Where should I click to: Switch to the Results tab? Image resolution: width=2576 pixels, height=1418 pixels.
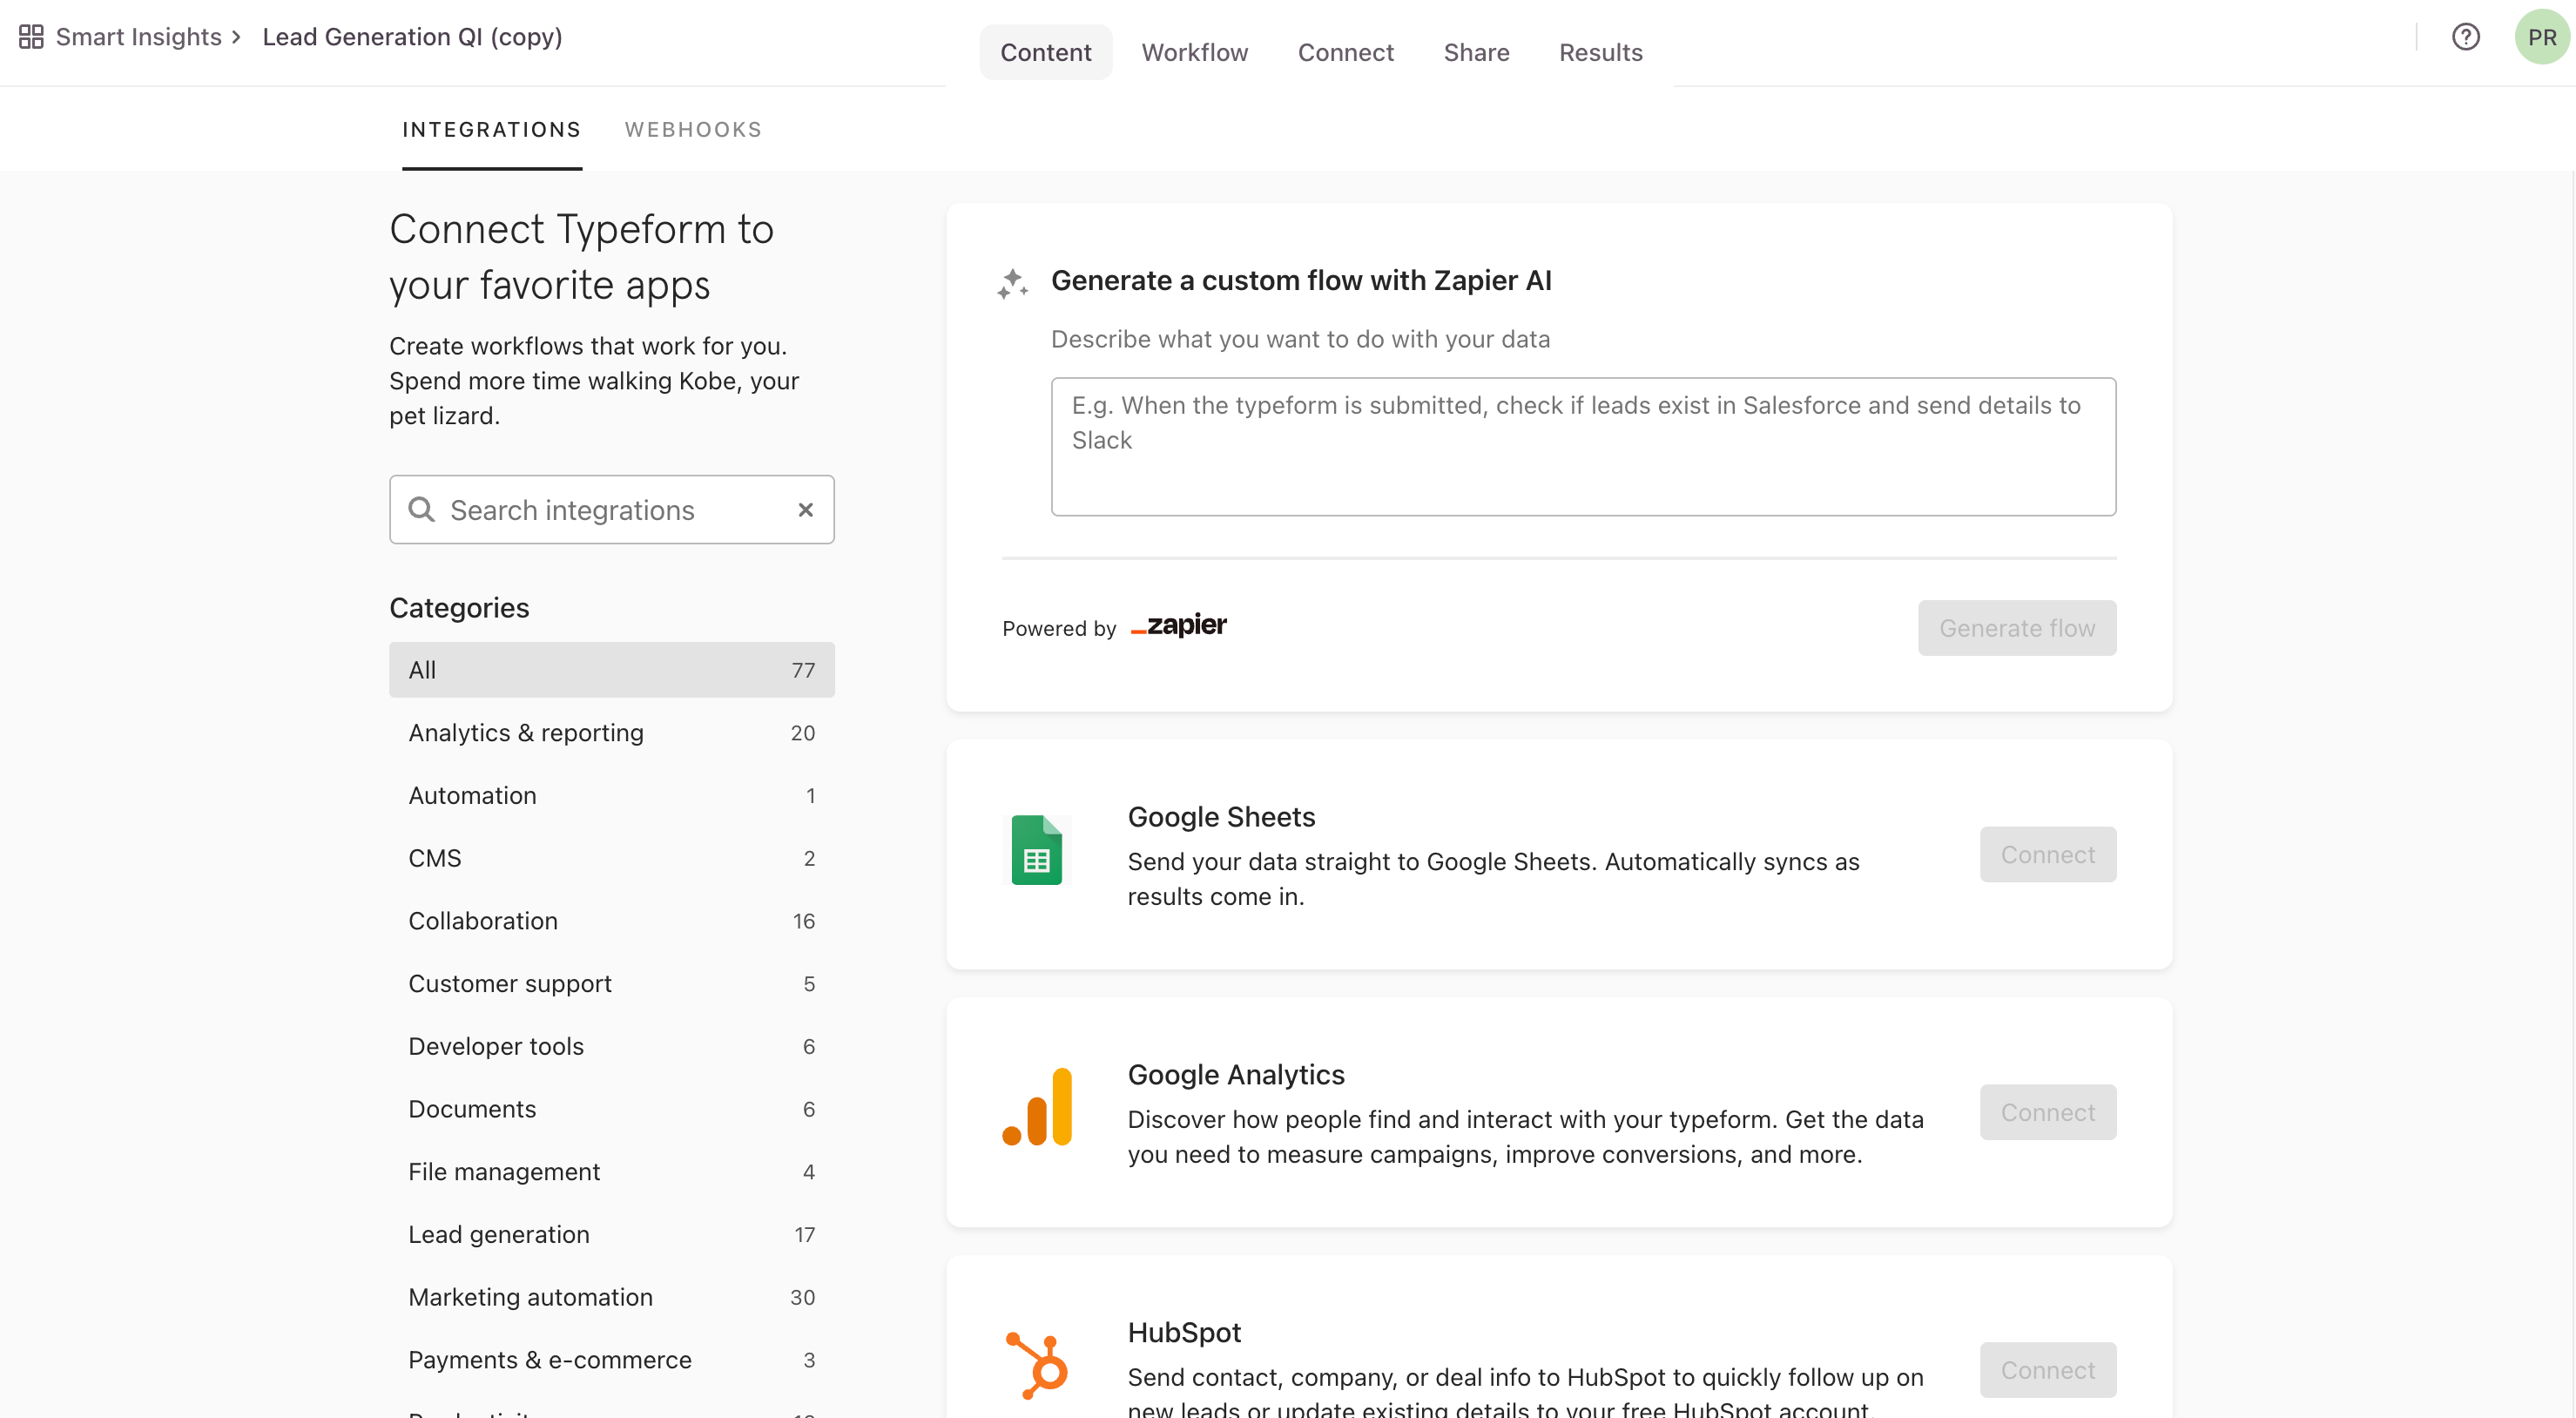(x=1600, y=52)
